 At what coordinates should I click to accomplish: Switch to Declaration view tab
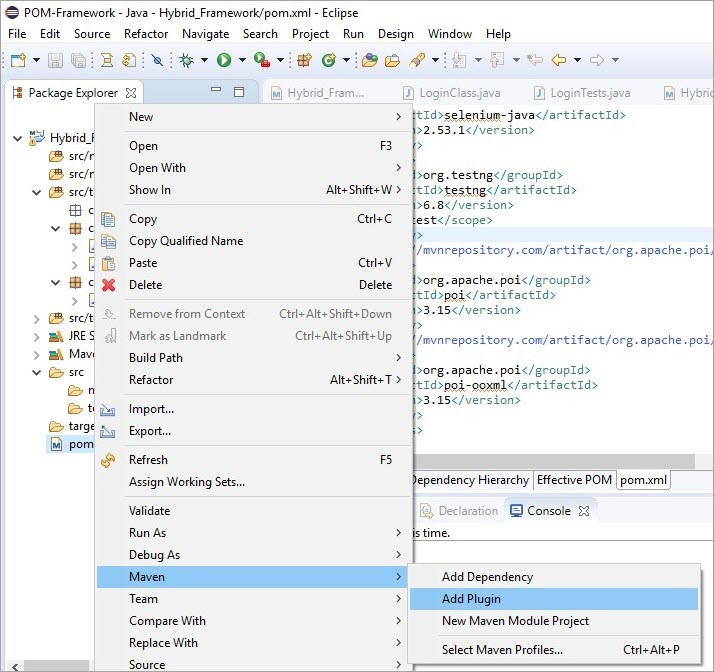point(461,511)
